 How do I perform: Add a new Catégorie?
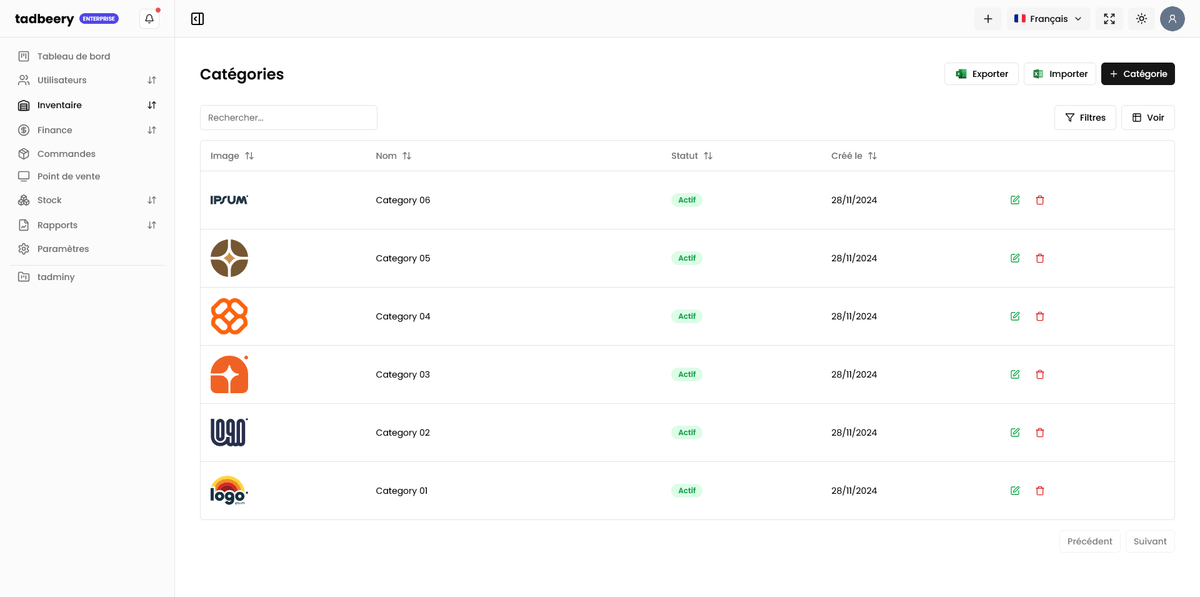(1137, 74)
